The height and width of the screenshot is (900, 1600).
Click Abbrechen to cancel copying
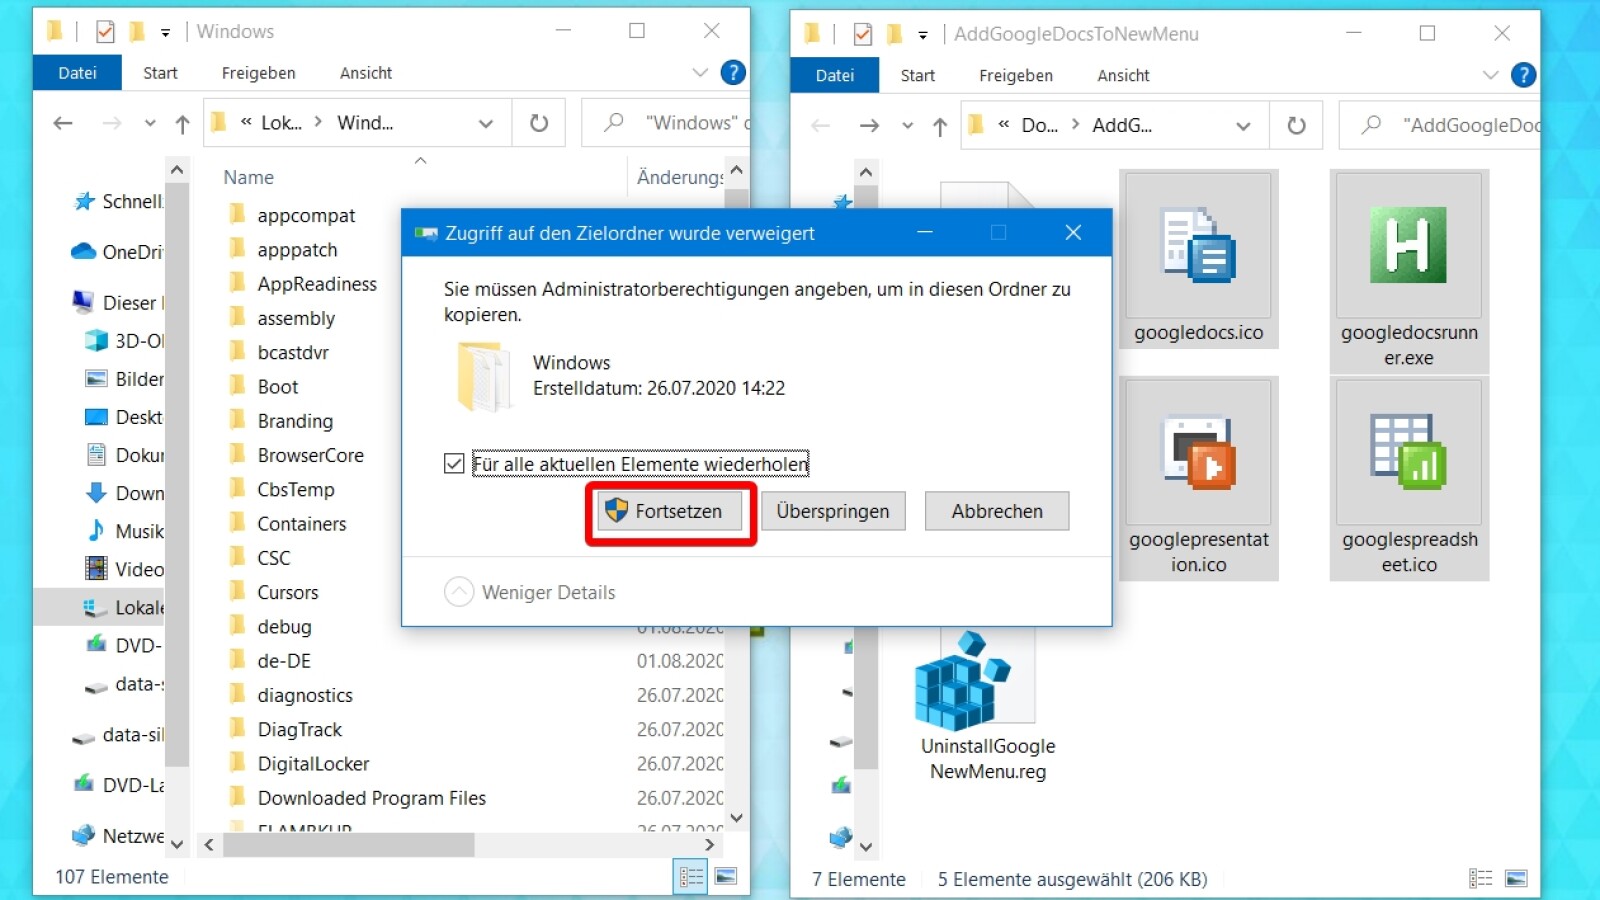pyautogui.click(x=997, y=511)
